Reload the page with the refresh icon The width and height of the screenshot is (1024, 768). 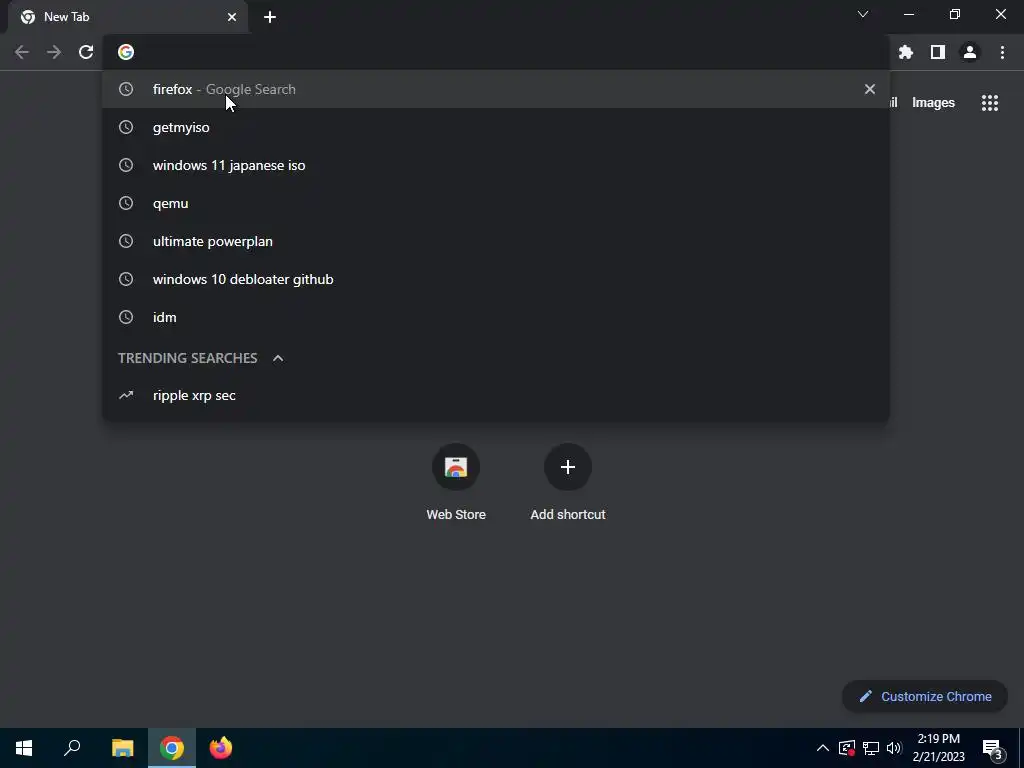[86, 52]
